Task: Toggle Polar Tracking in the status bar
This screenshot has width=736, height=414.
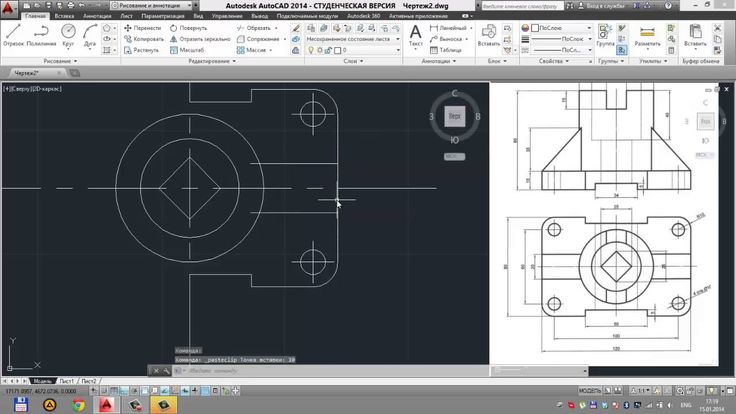Action: click(135, 391)
